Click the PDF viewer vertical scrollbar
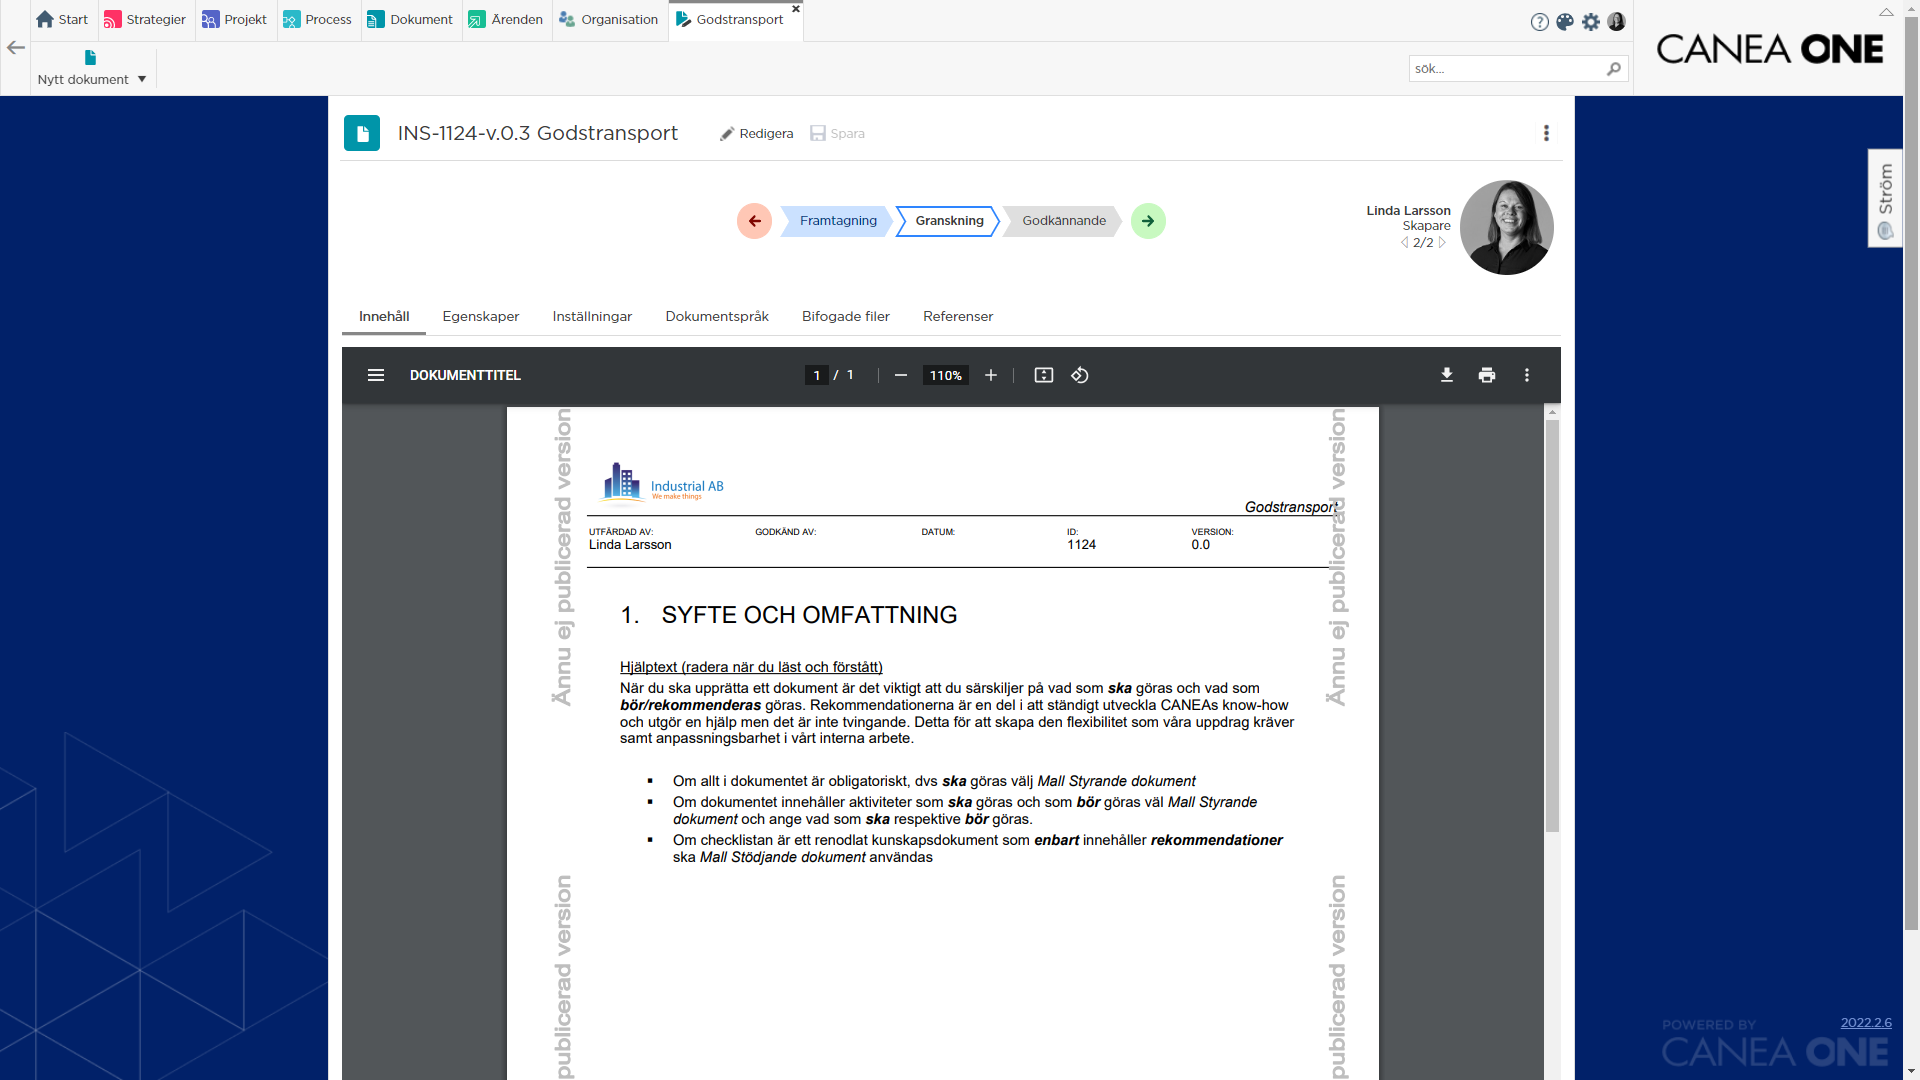 (1552, 625)
